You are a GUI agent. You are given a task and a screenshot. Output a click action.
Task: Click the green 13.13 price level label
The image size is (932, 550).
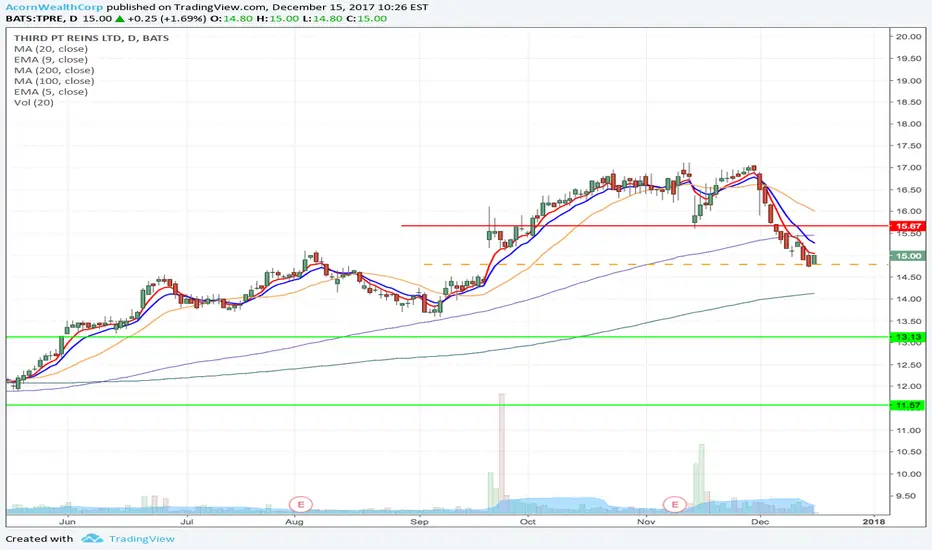click(x=908, y=337)
